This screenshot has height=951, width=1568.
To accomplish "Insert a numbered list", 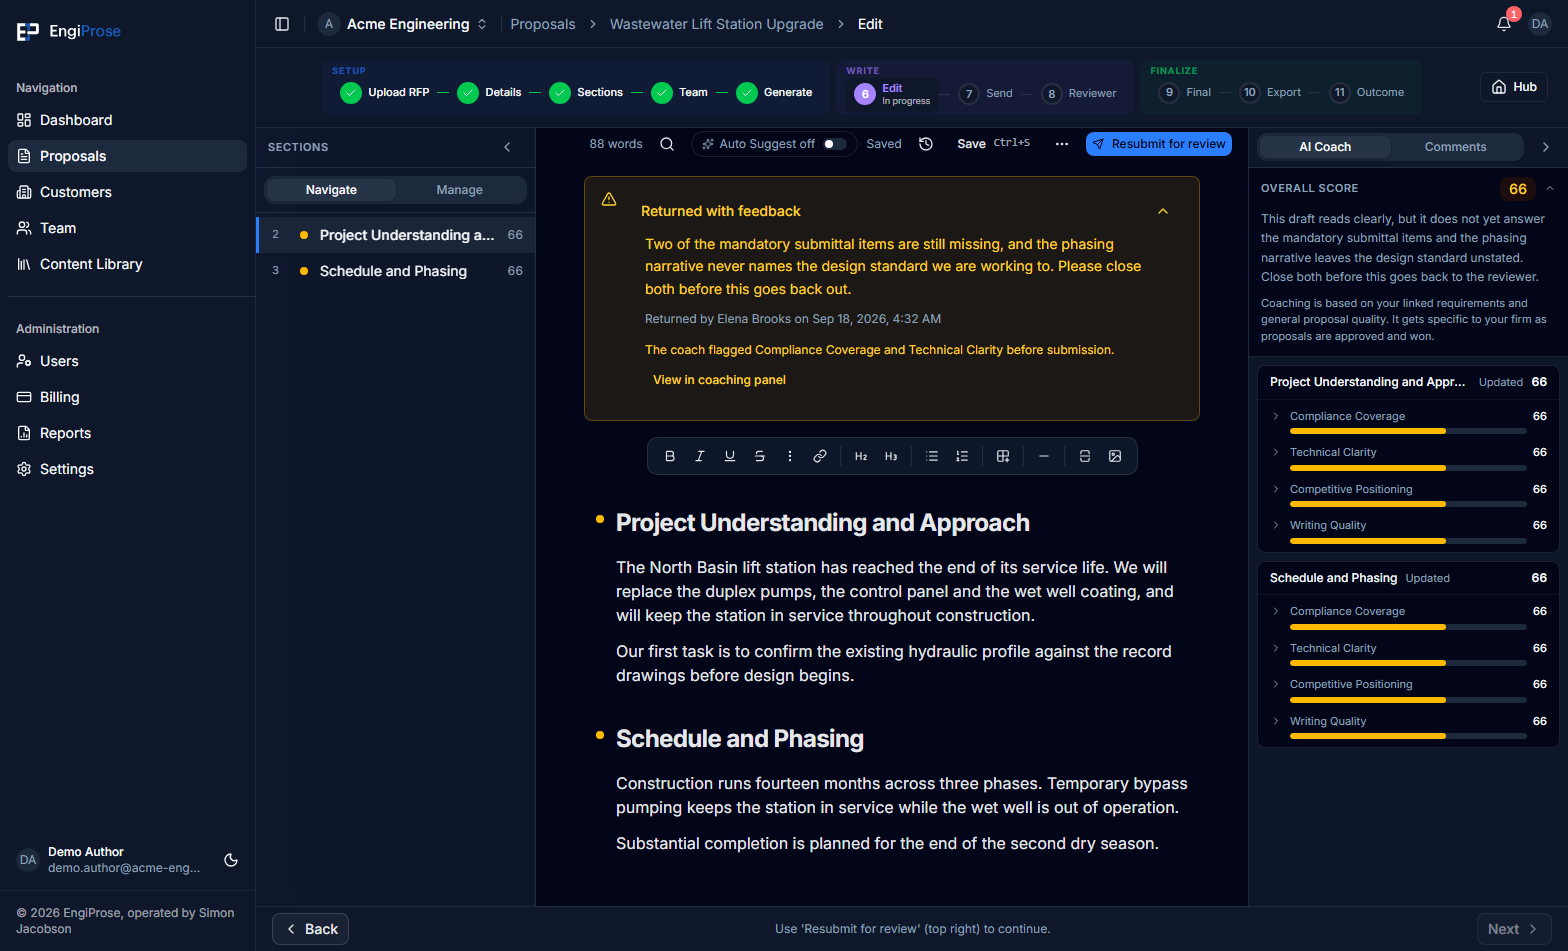I will [x=962, y=456].
